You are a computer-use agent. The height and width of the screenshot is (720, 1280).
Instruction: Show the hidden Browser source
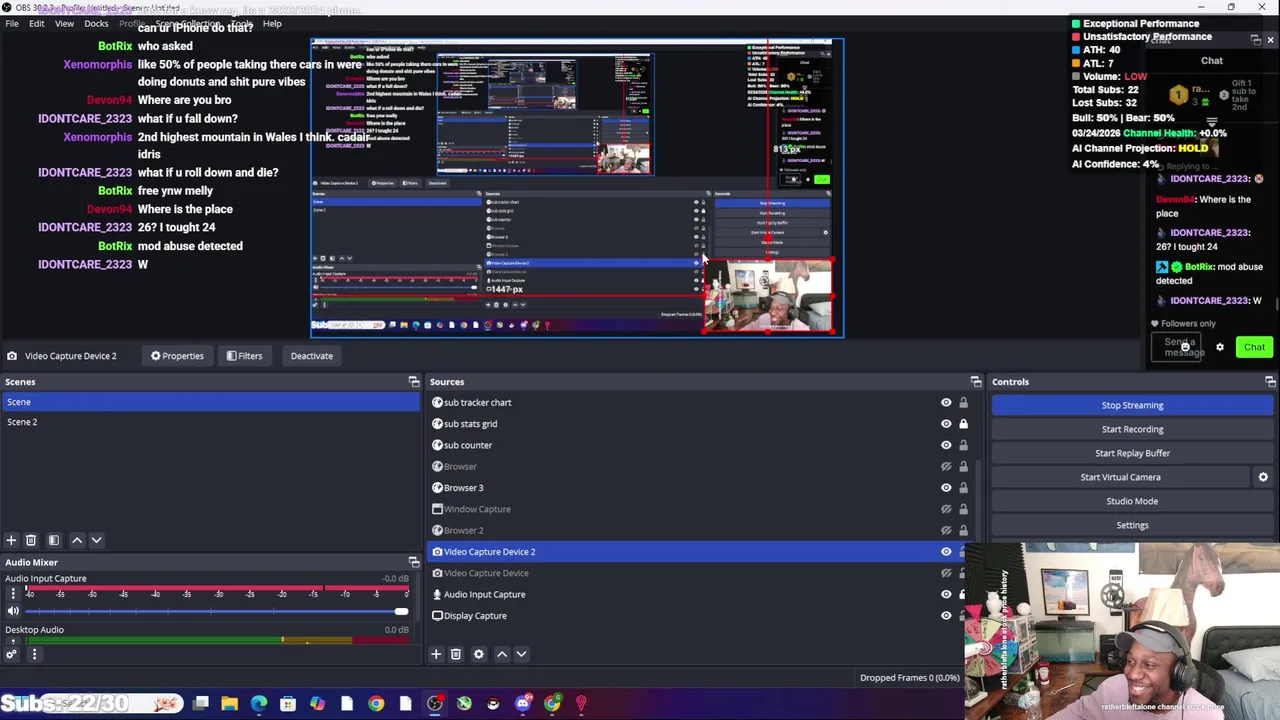[x=946, y=467]
